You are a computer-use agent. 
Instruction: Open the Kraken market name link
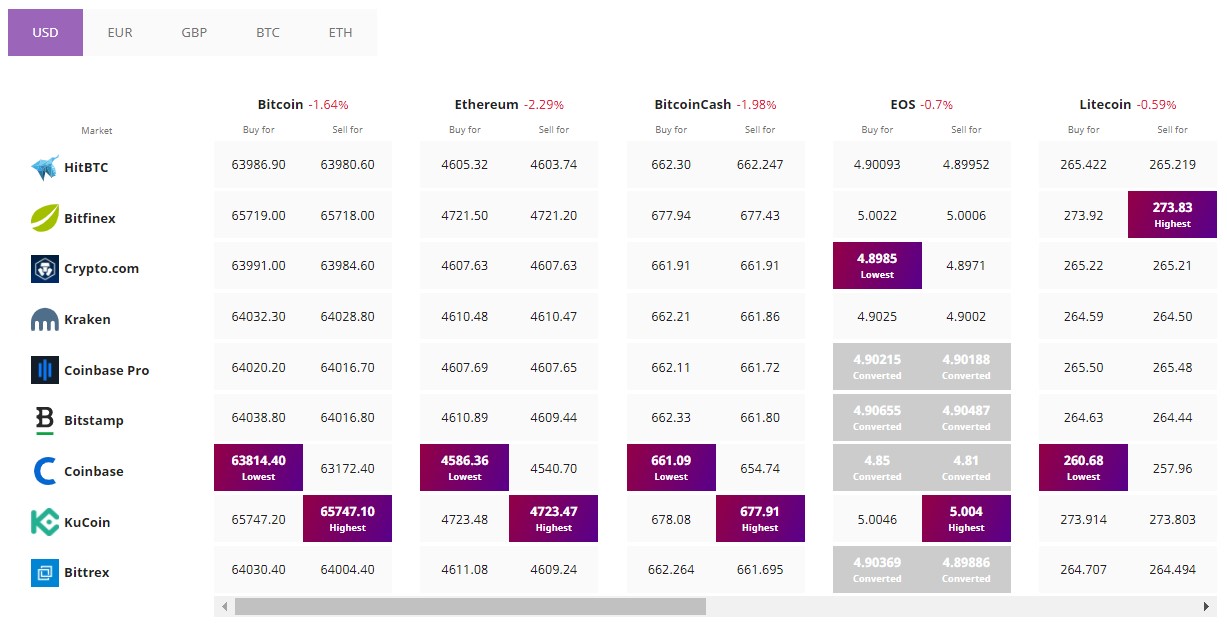pos(87,320)
